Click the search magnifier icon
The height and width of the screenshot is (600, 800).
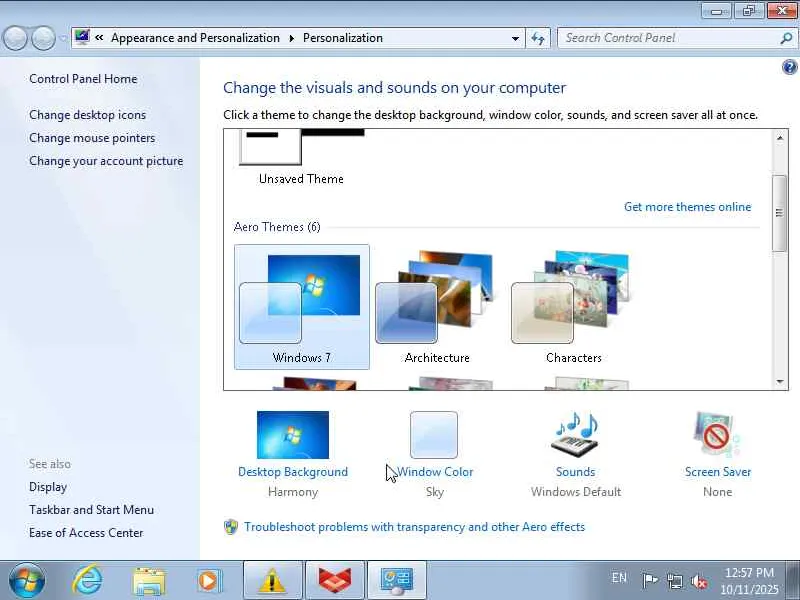[786, 38]
